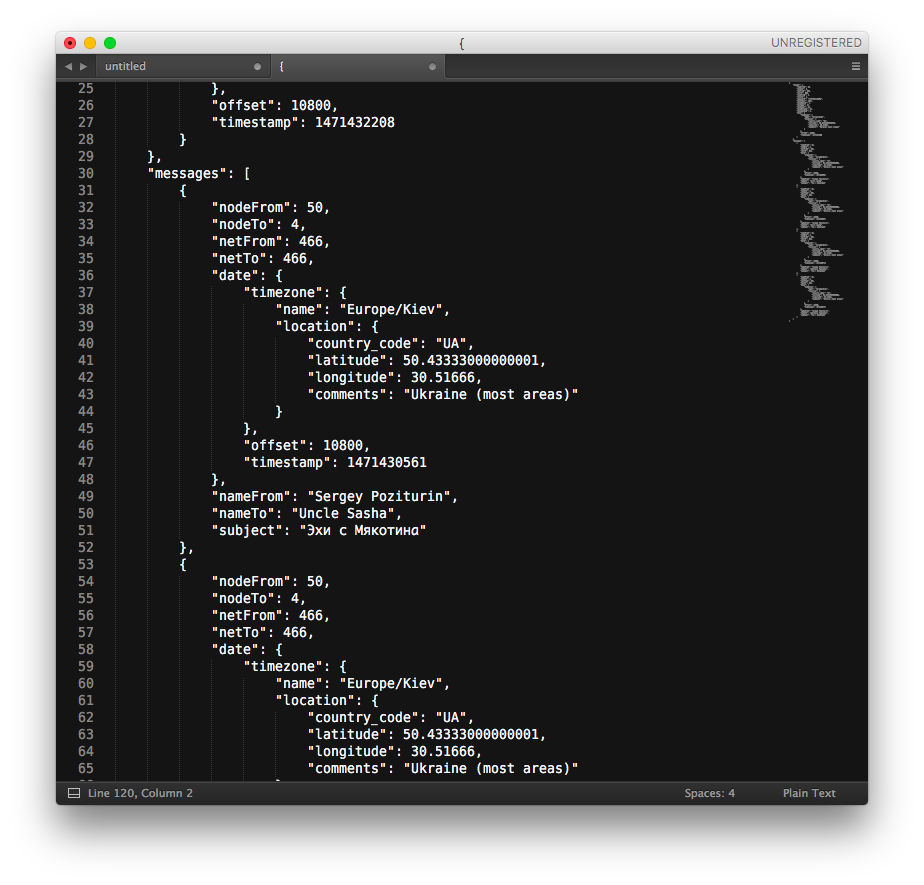Place cursor on the "messages" key
This screenshot has height=885, width=924.
186,173
